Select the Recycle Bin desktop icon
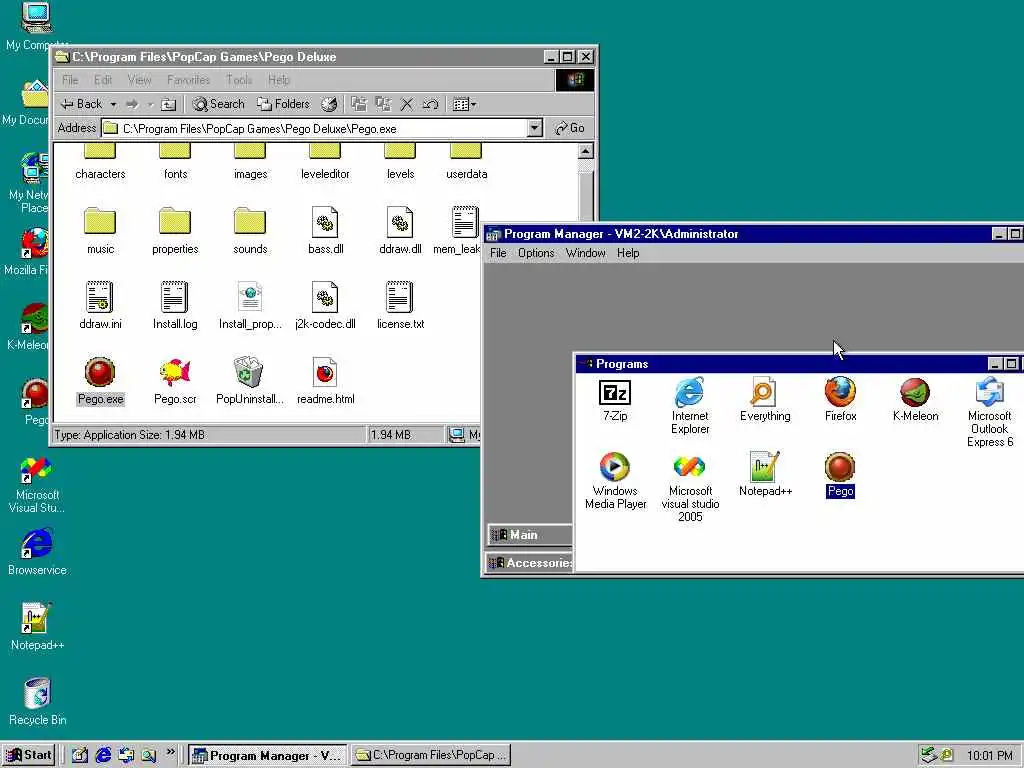Viewport: 1024px width, 768px height. tap(37, 702)
